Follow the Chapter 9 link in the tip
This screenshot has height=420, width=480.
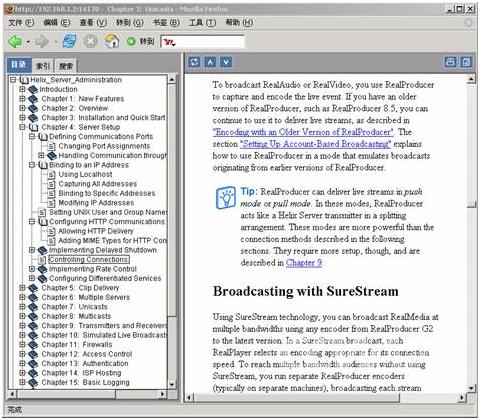click(x=304, y=263)
